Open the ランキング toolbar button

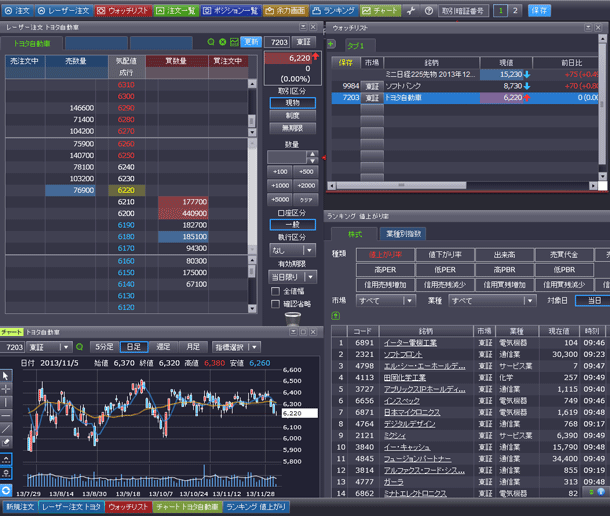click(334, 11)
